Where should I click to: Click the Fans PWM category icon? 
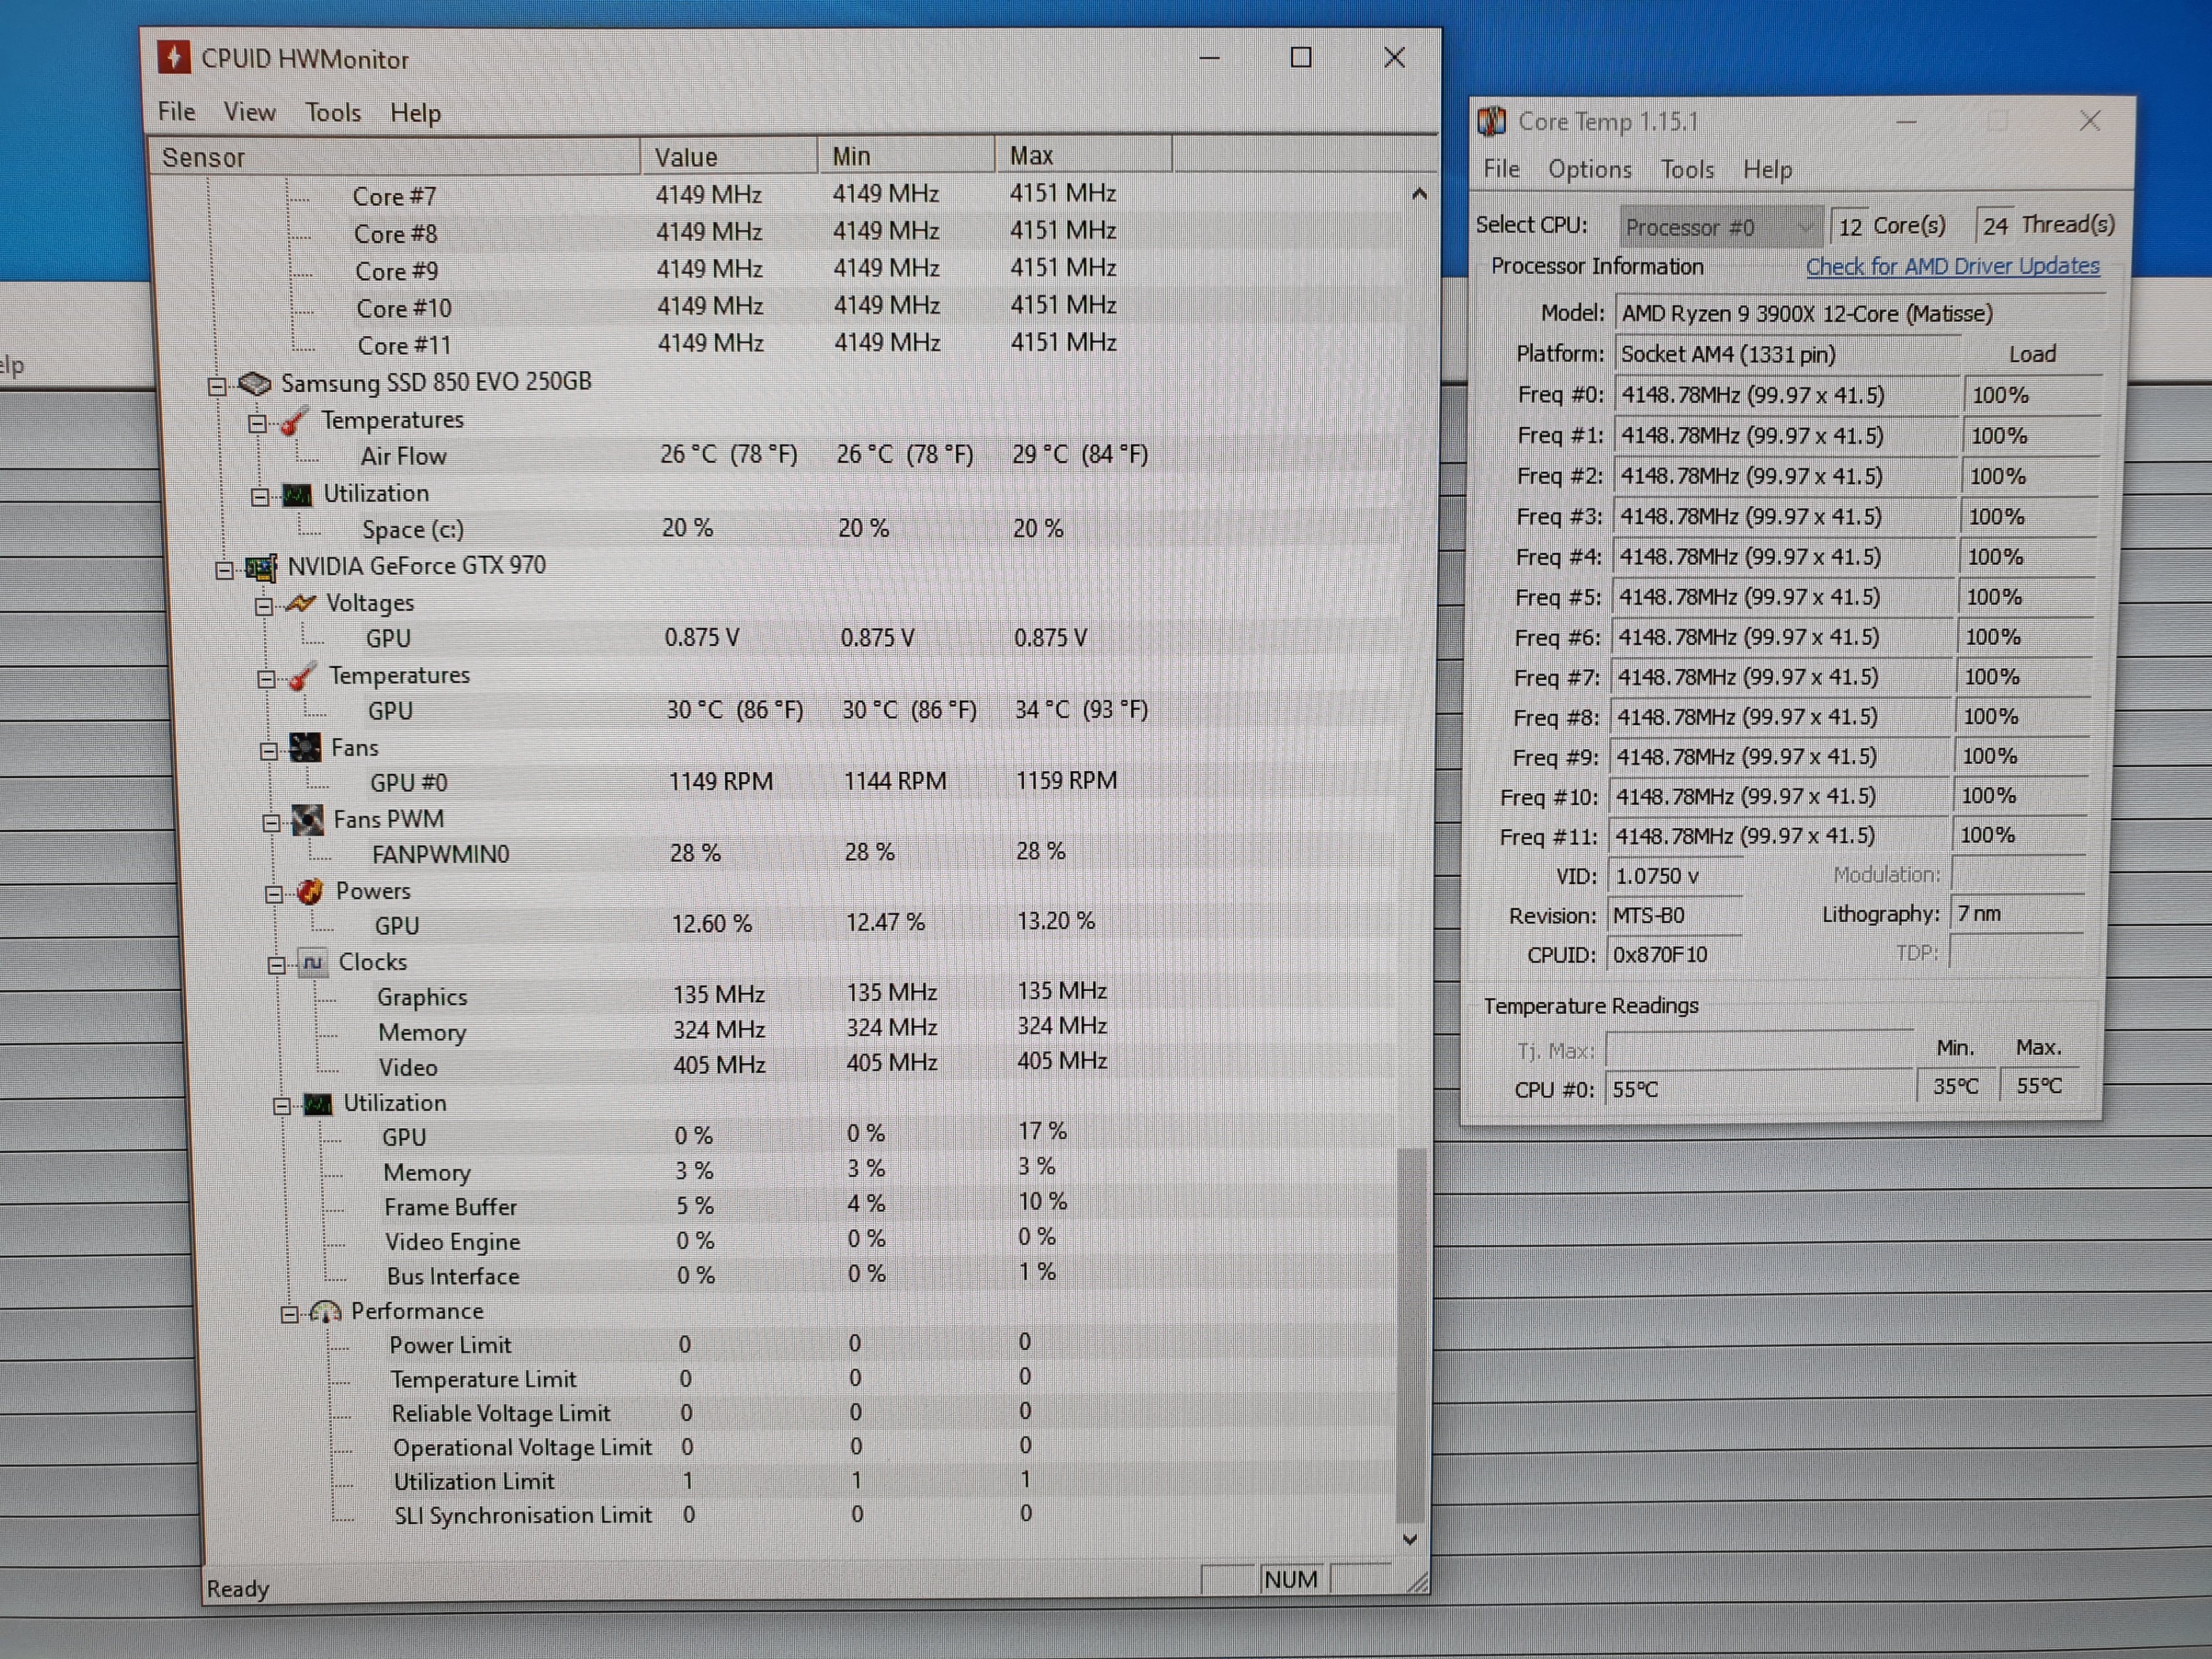click(307, 820)
